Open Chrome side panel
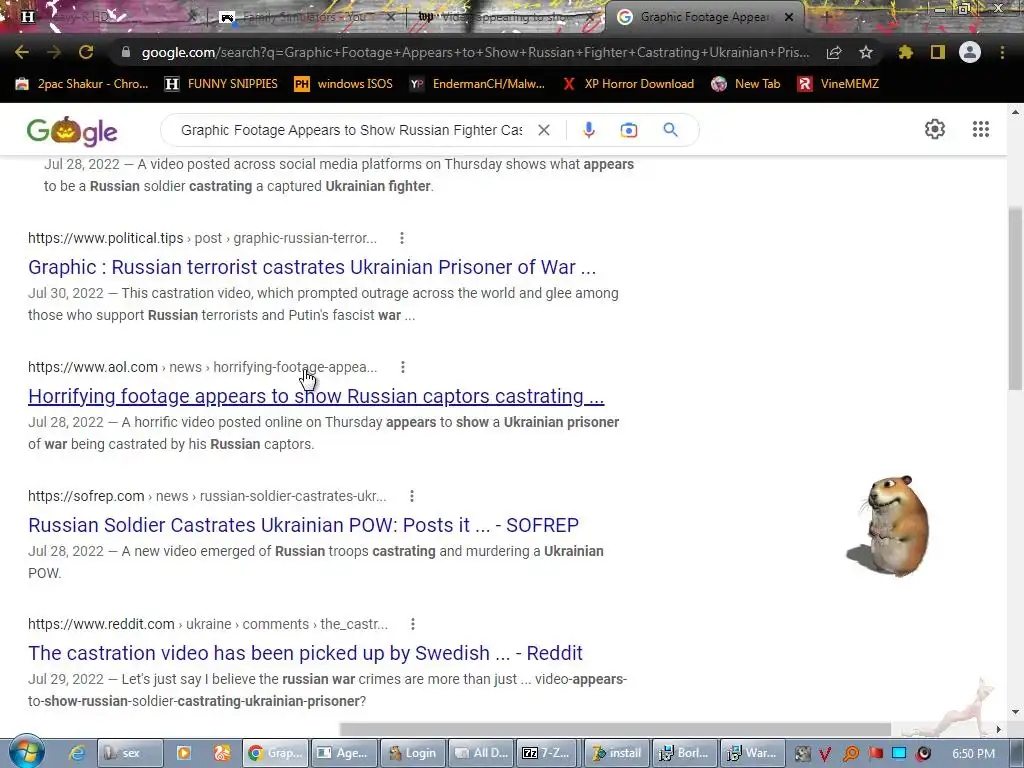Image resolution: width=1024 pixels, height=768 pixels. pyautogui.click(x=938, y=52)
